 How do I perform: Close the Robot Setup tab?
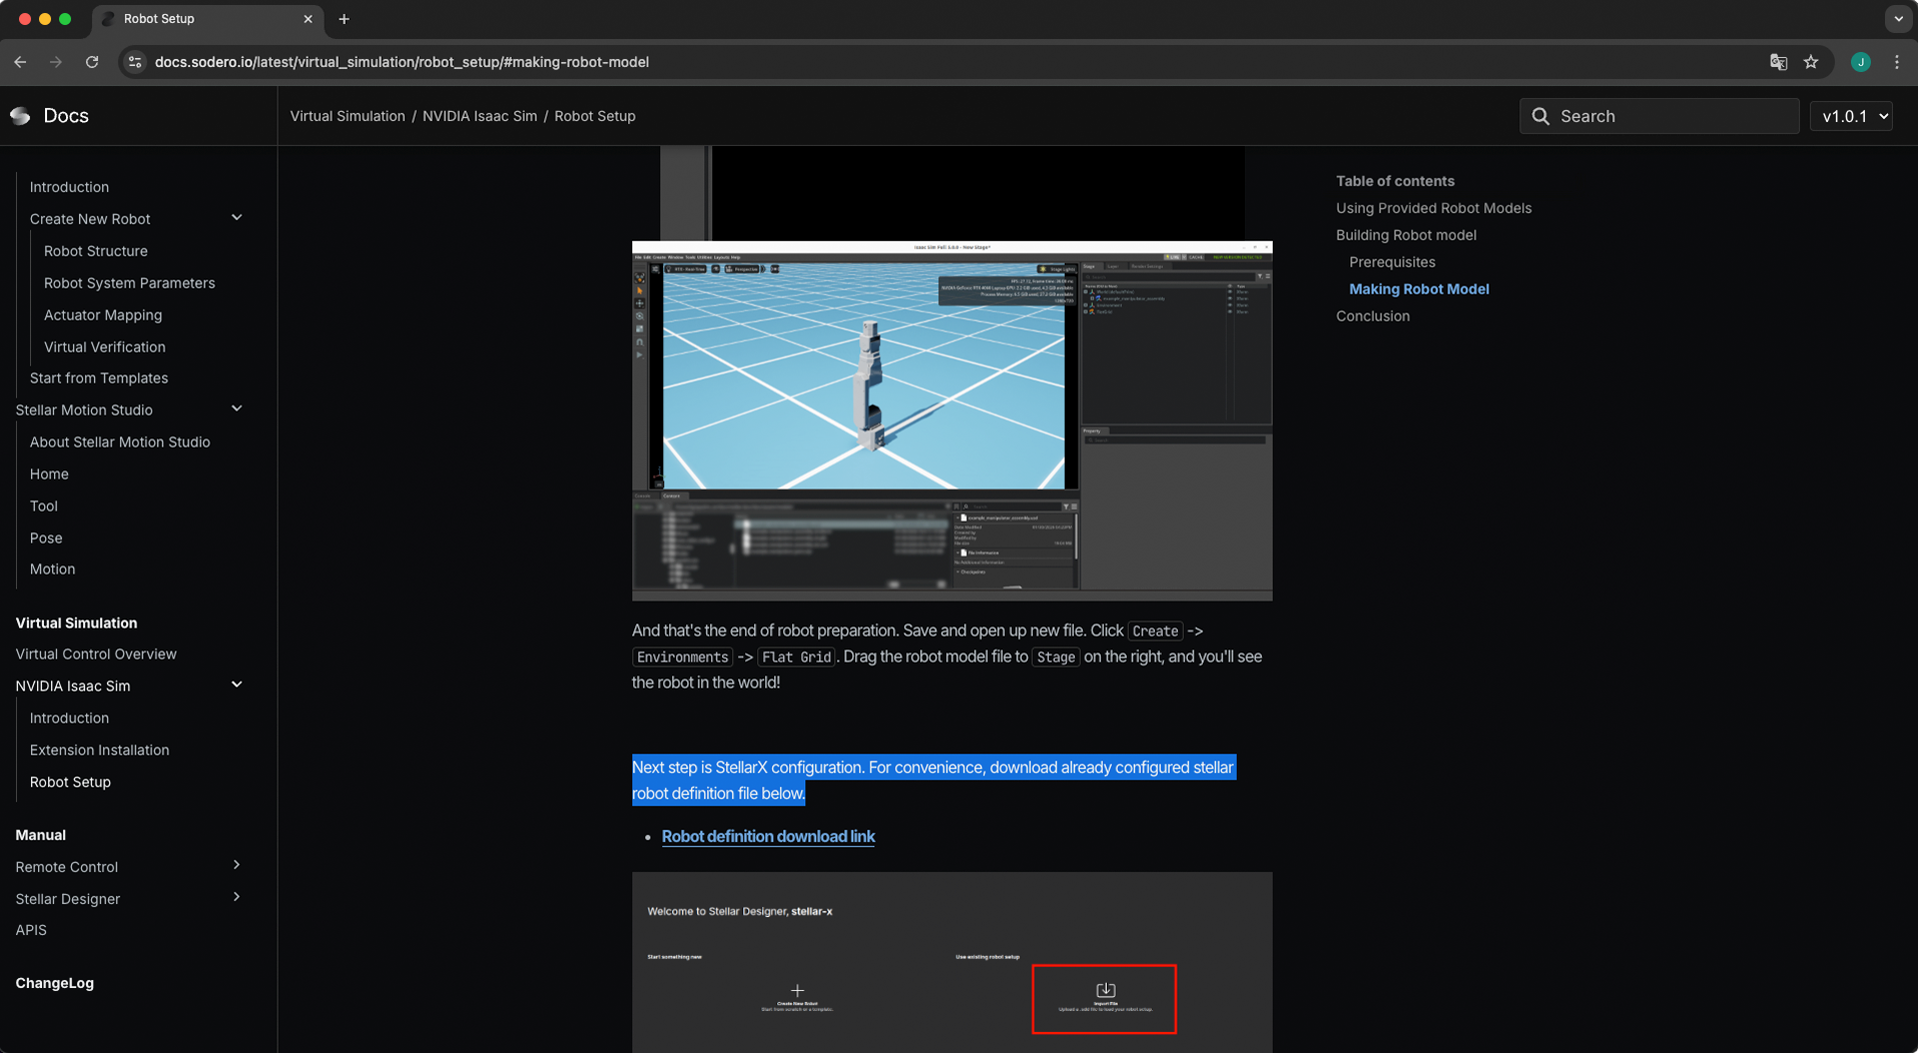(308, 19)
